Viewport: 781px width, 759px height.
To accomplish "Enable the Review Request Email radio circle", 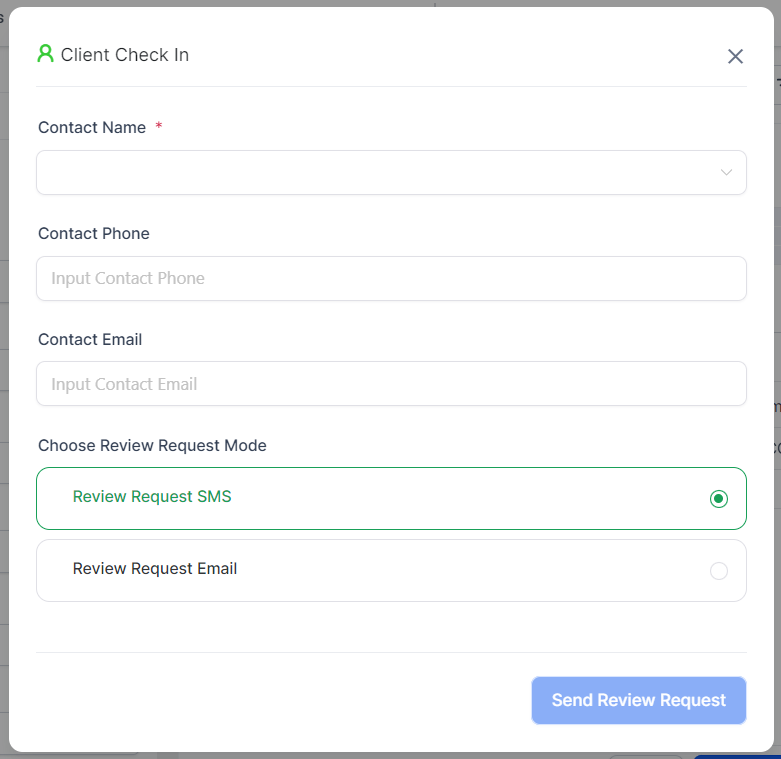I will (x=718, y=571).
